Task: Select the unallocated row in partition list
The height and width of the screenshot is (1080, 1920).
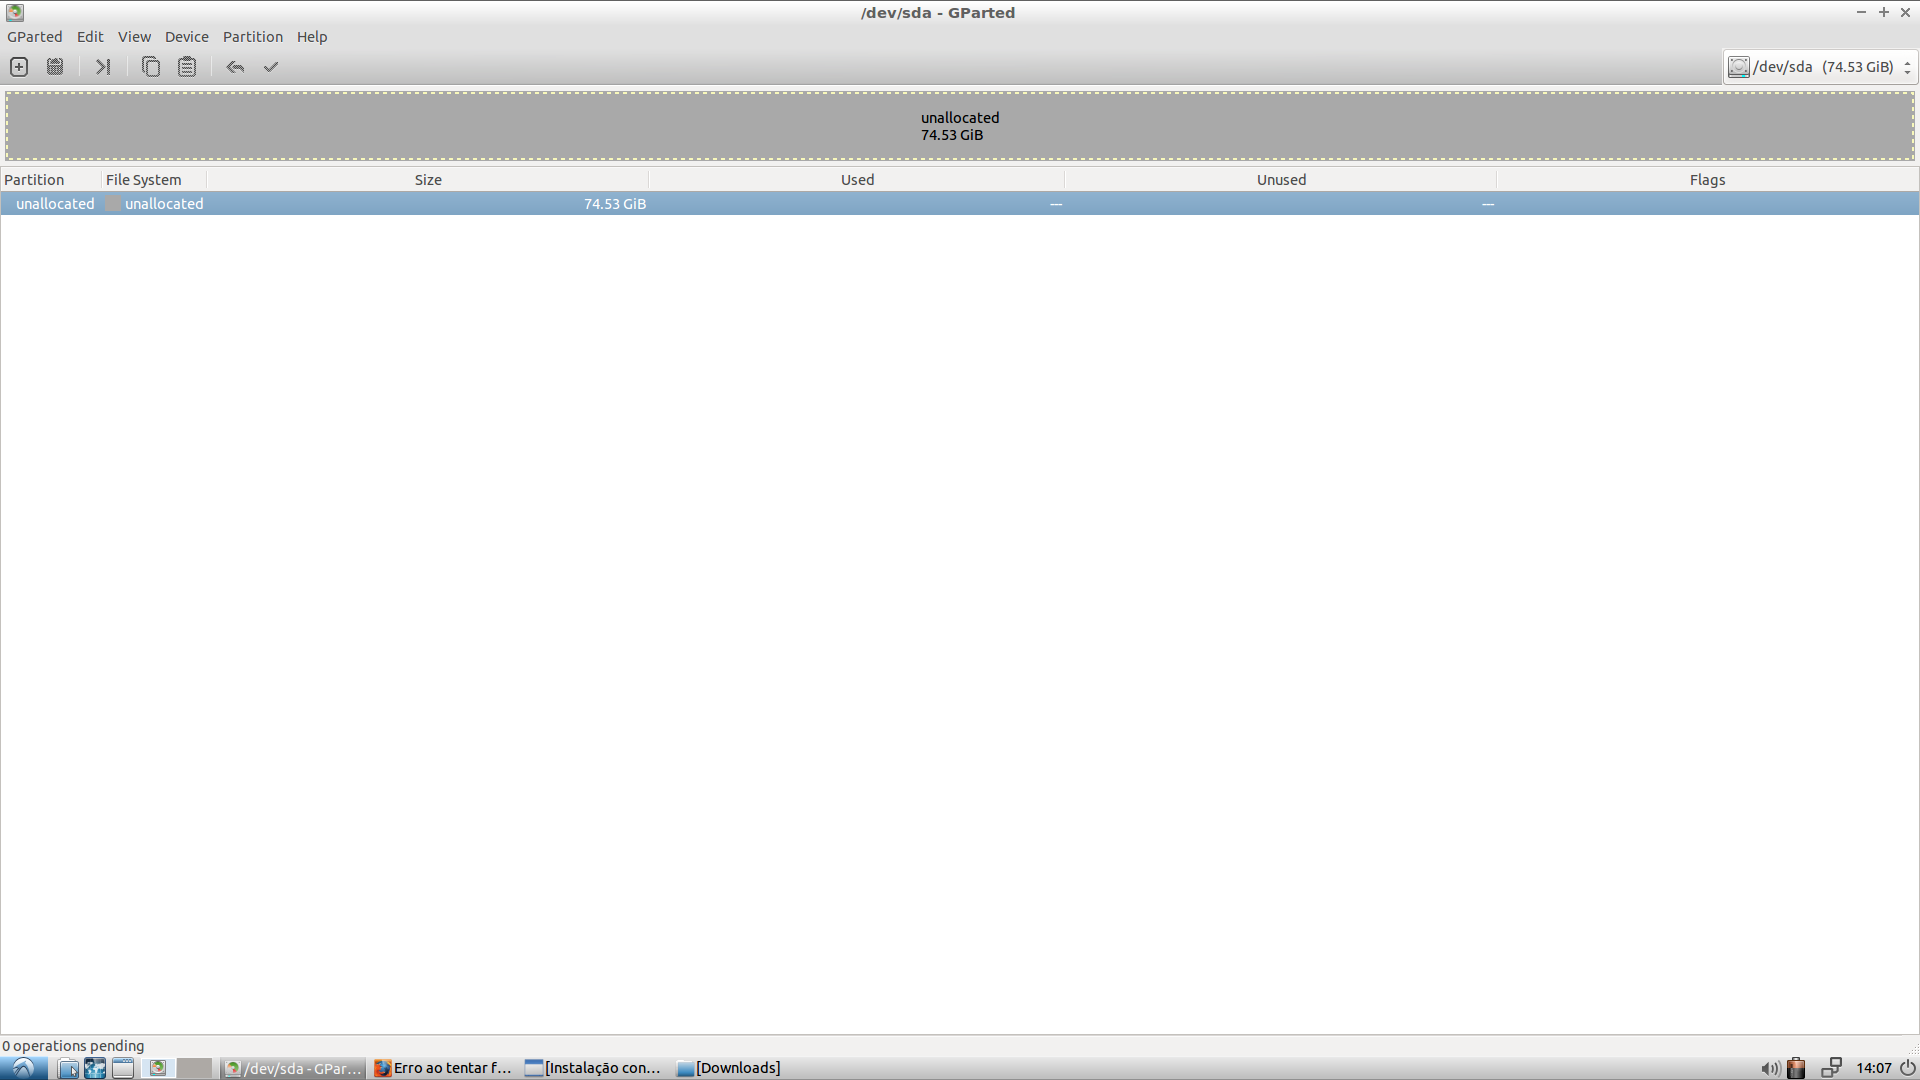Action: point(960,204)
